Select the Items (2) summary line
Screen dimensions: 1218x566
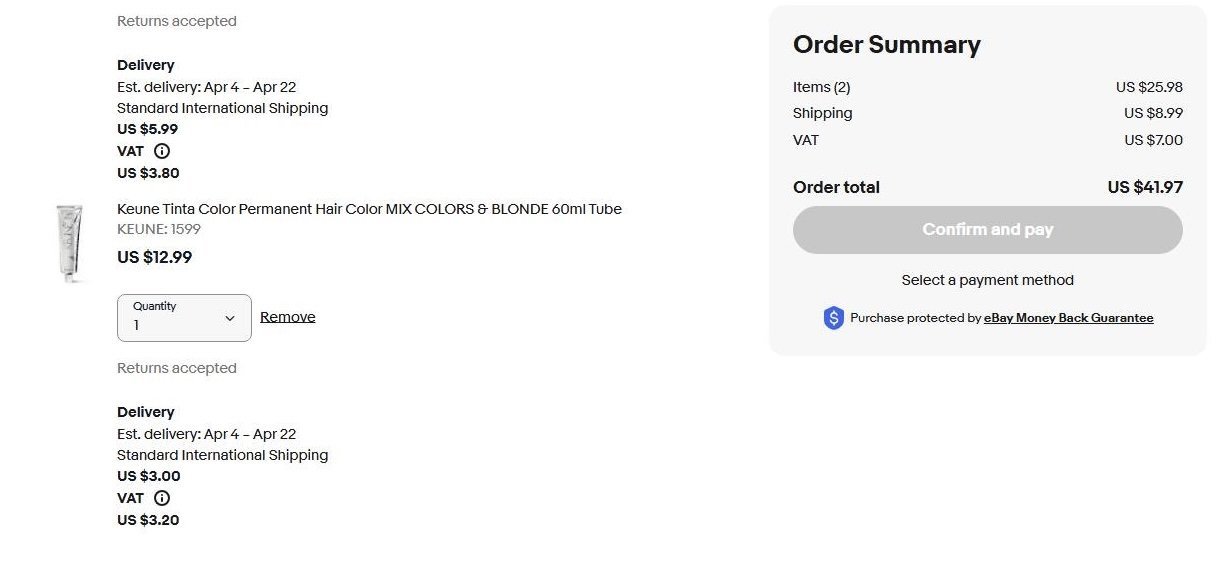click(988, 87)
